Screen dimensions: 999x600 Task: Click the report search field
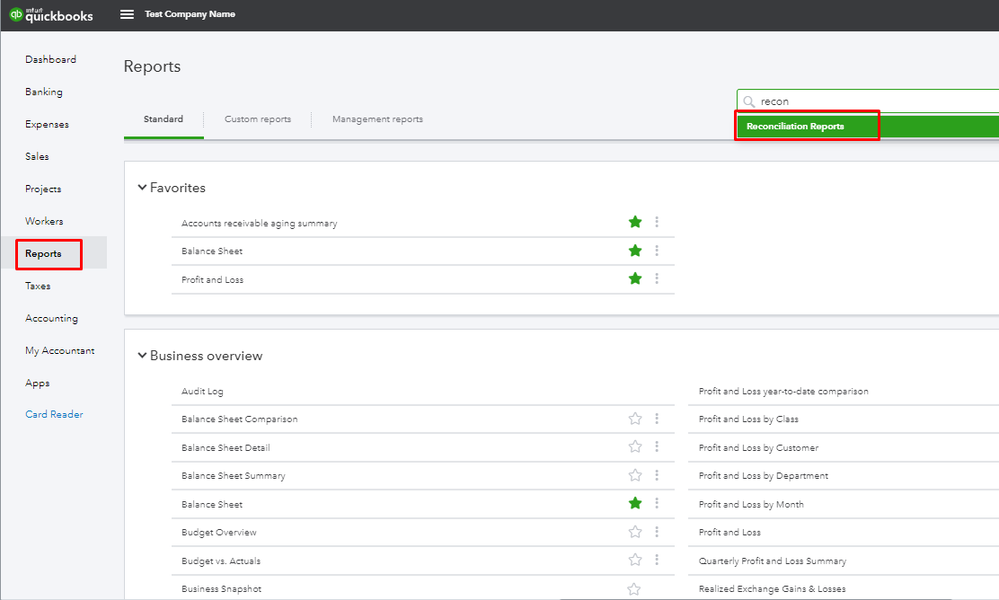[x=870, y=101]
